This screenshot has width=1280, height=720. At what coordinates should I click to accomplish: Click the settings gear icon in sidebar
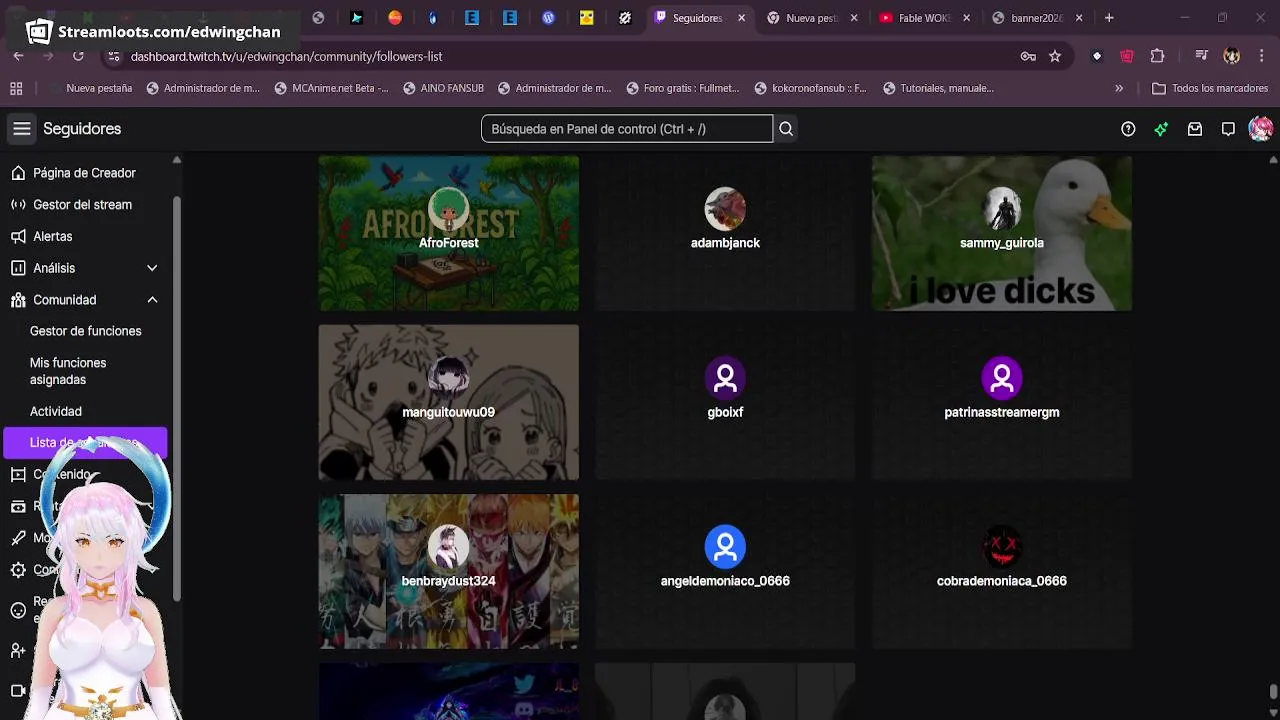click(x=18, y=570)
